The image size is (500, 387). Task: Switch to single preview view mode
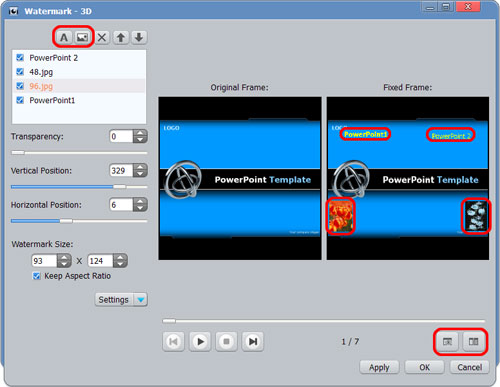click(x=447, y=342)
